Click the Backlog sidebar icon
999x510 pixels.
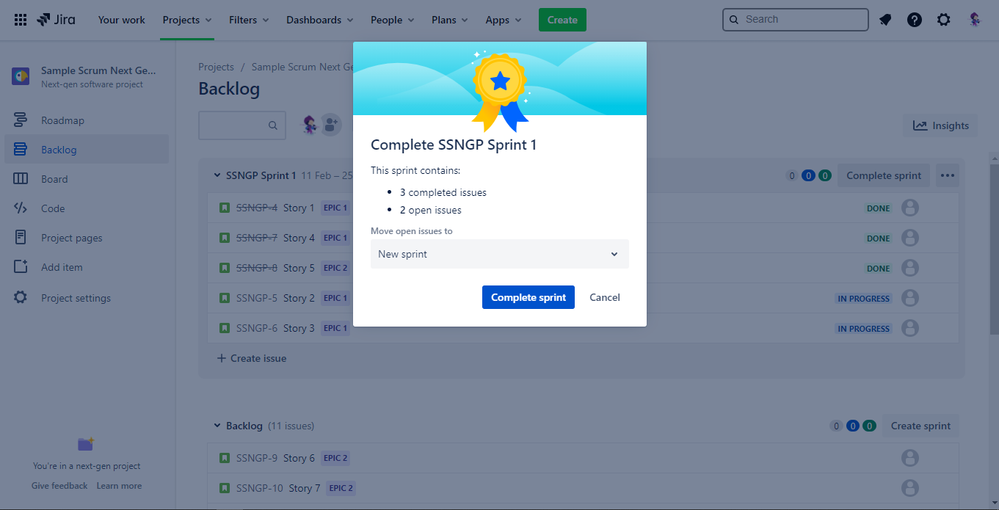pyautogui.click(x=20, y=150)
